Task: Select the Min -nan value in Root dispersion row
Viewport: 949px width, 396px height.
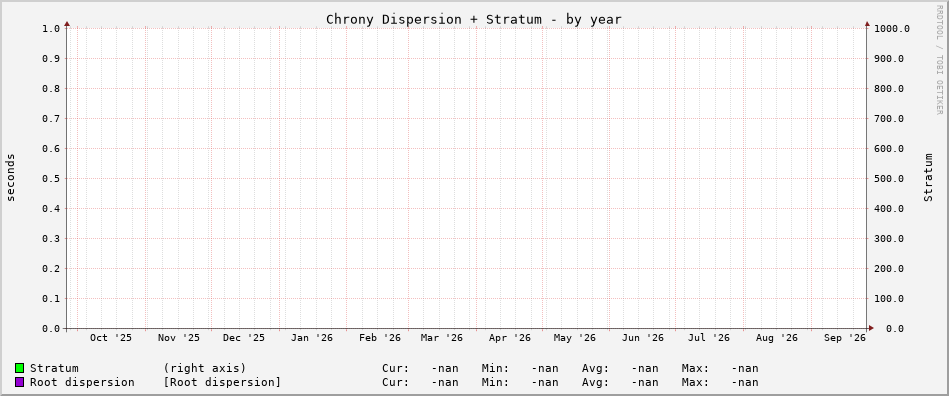Action: coord(545,383)
